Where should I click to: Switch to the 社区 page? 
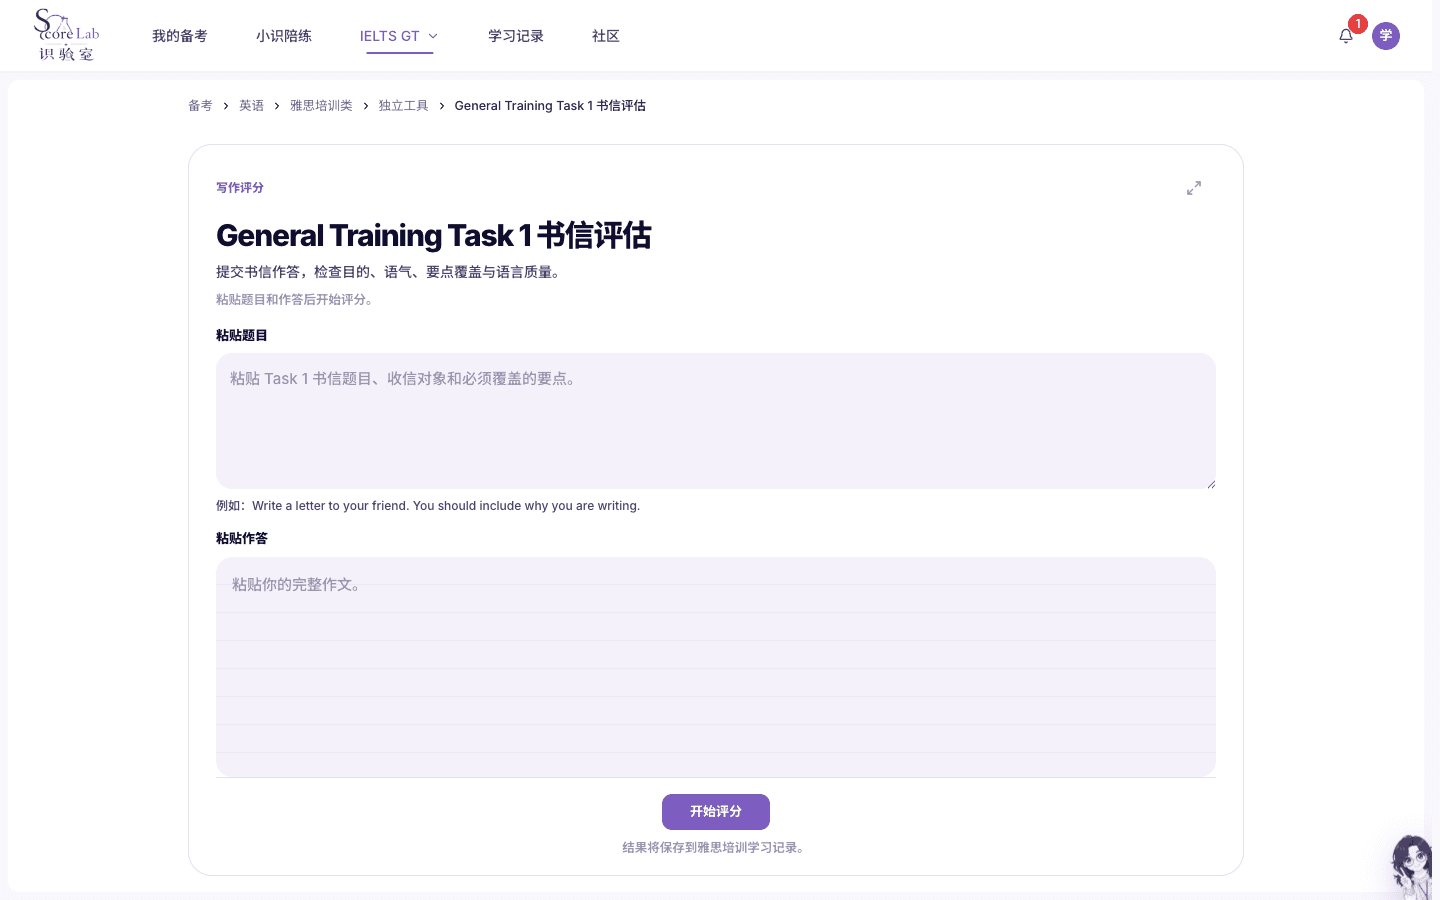pyautogui.click(x=606, y=36)
